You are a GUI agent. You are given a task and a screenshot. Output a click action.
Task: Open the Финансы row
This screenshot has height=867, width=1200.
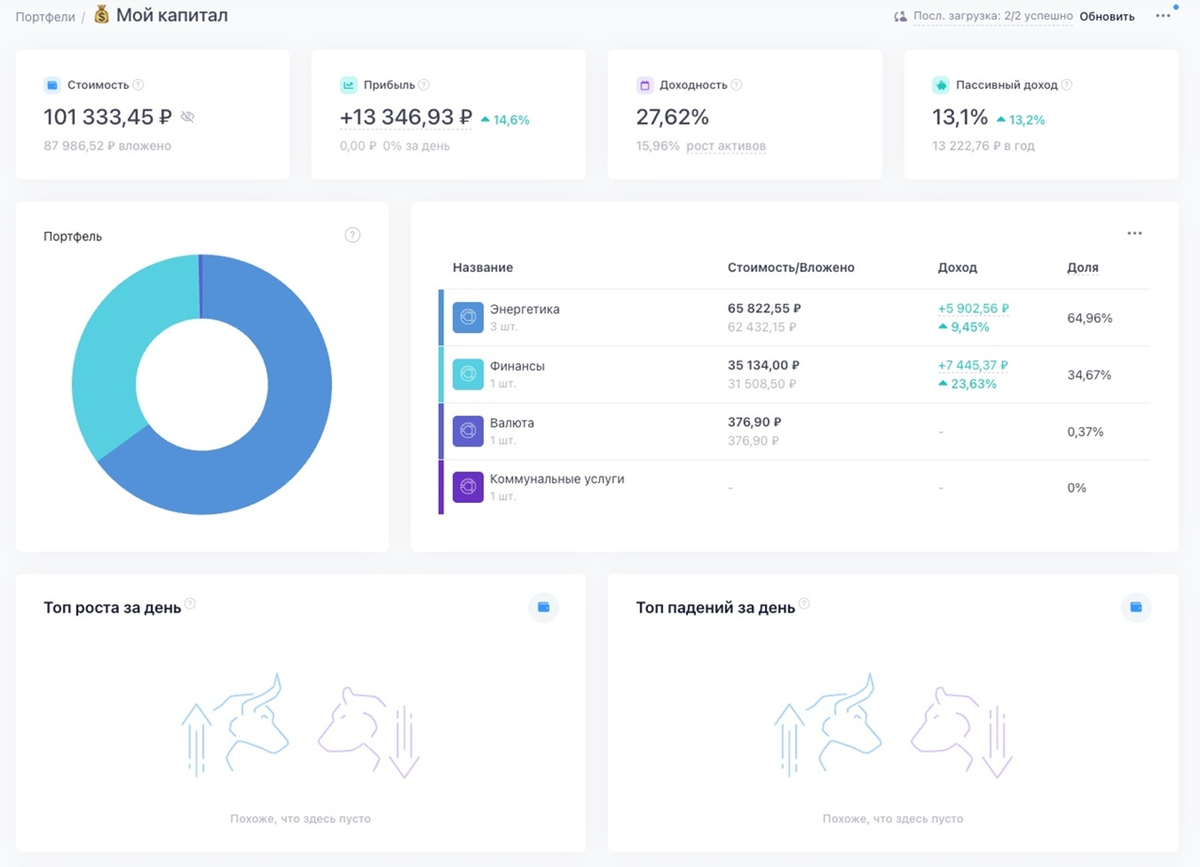point(794,375)
